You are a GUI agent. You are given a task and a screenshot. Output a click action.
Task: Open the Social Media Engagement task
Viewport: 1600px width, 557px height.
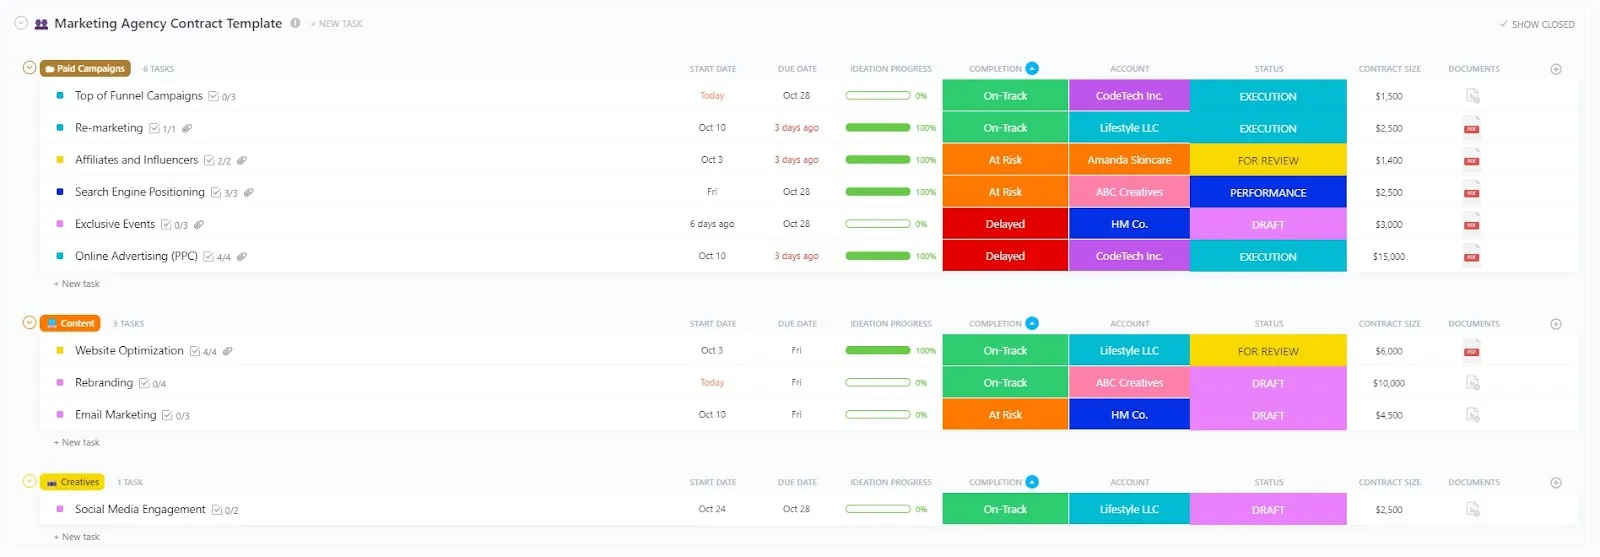[140, 509]
